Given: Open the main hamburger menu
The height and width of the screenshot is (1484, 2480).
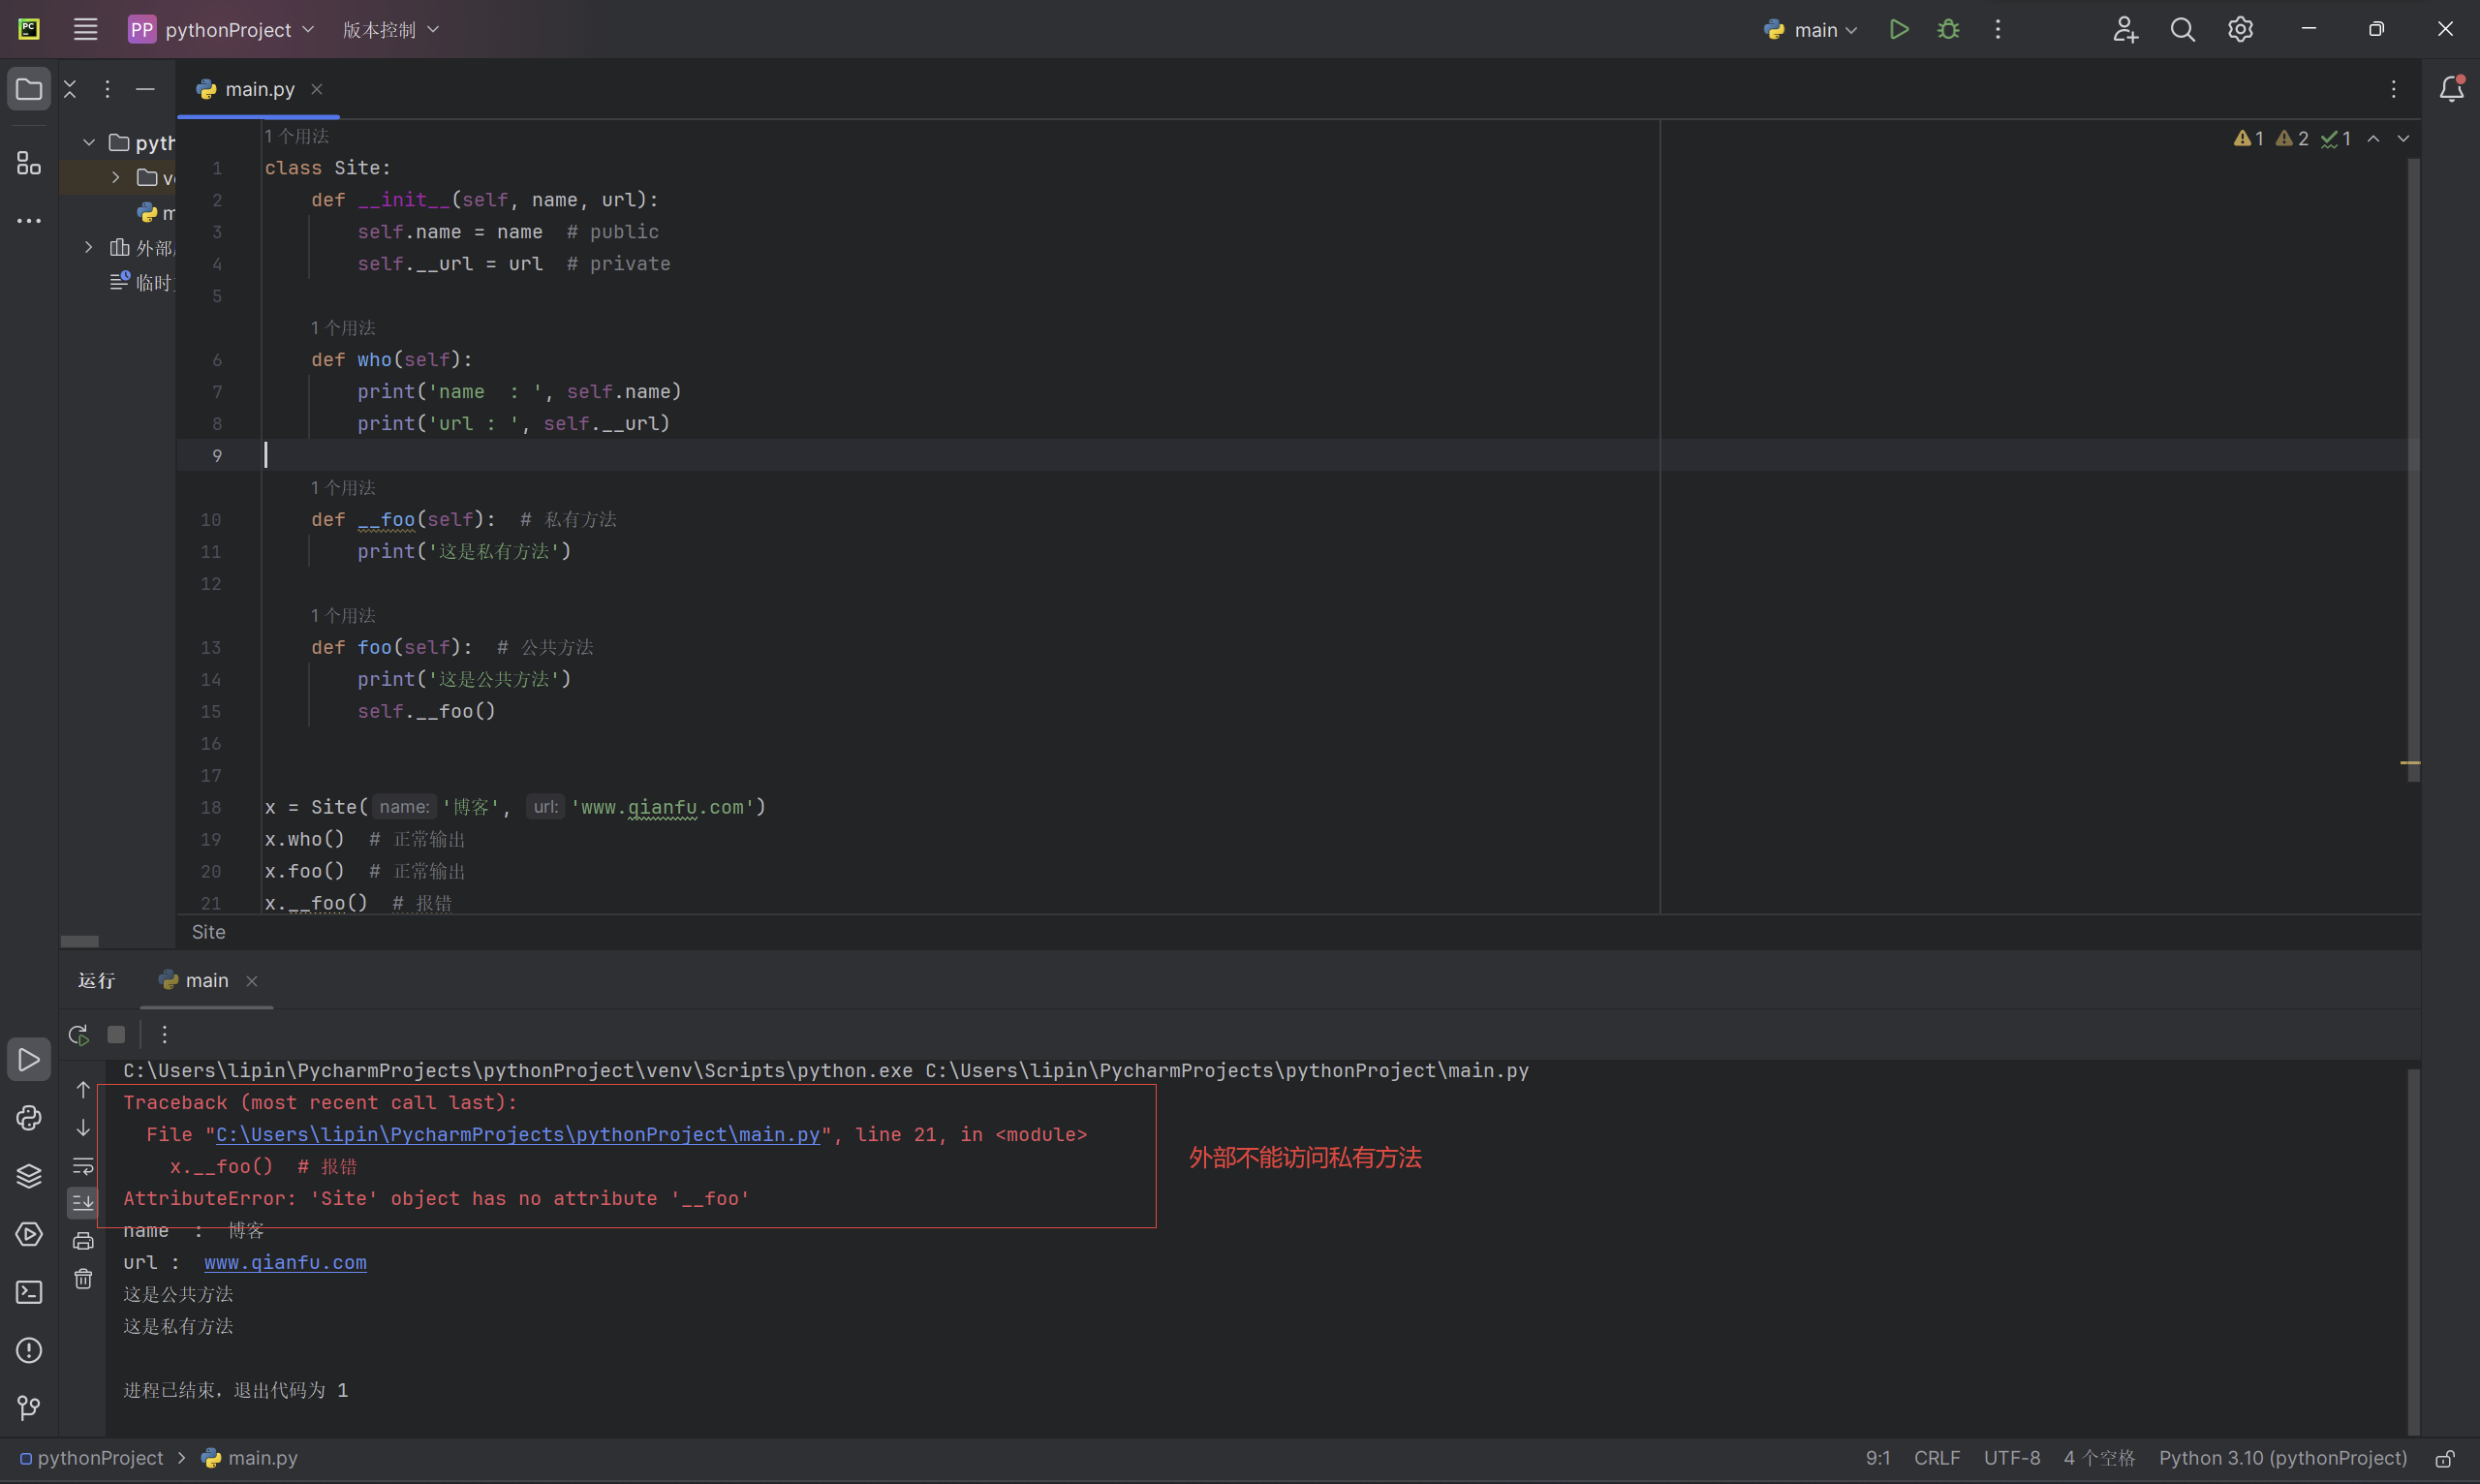Looking at the screenshot, I should 85,29.
